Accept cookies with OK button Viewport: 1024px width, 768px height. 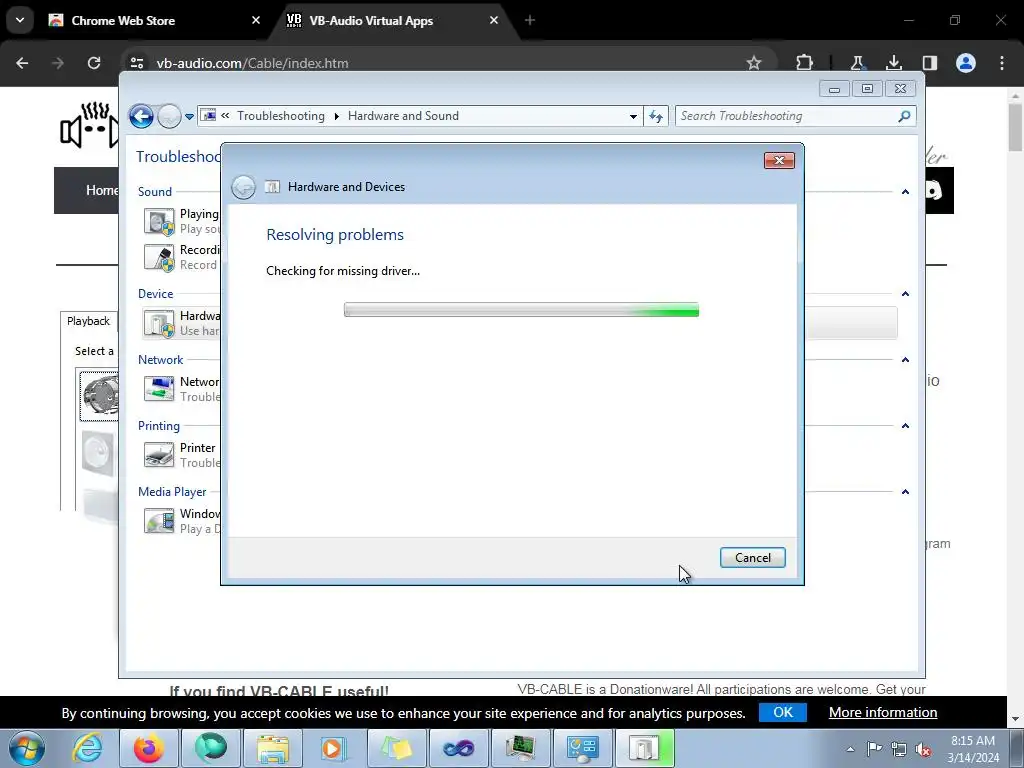point(782,712)
